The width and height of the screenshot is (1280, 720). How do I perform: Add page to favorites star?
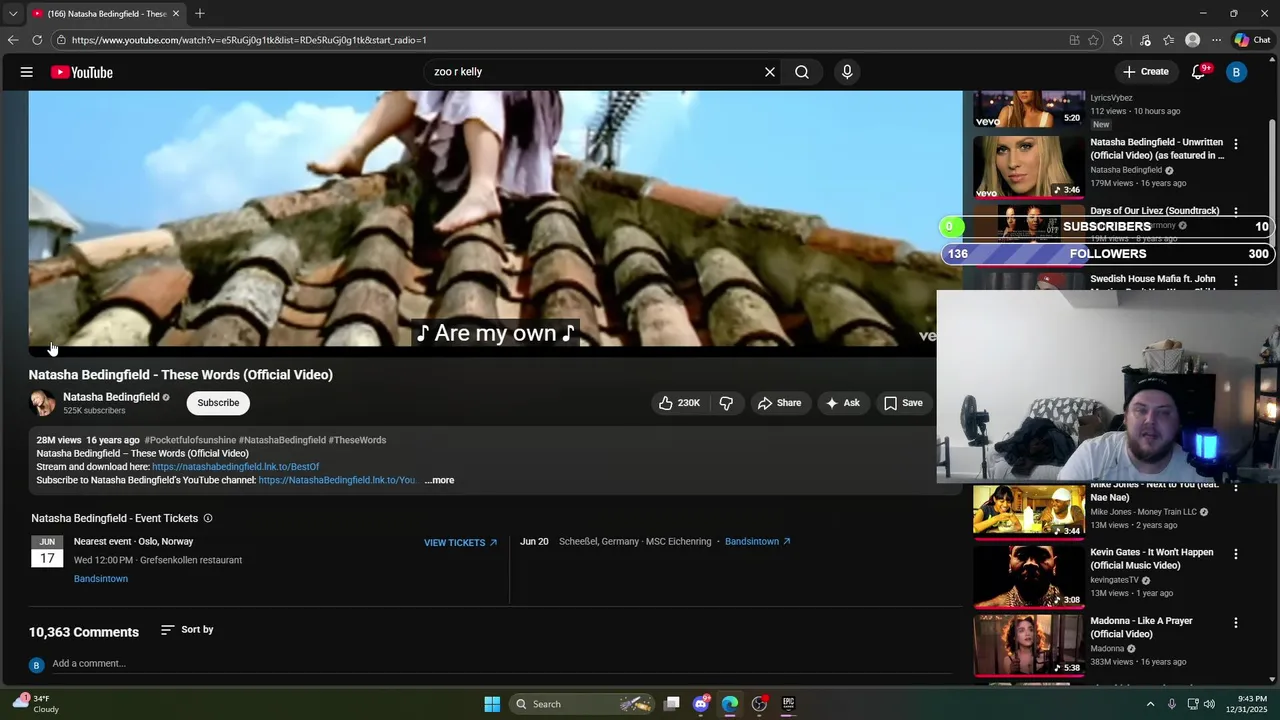click(x=1093, y=40)
